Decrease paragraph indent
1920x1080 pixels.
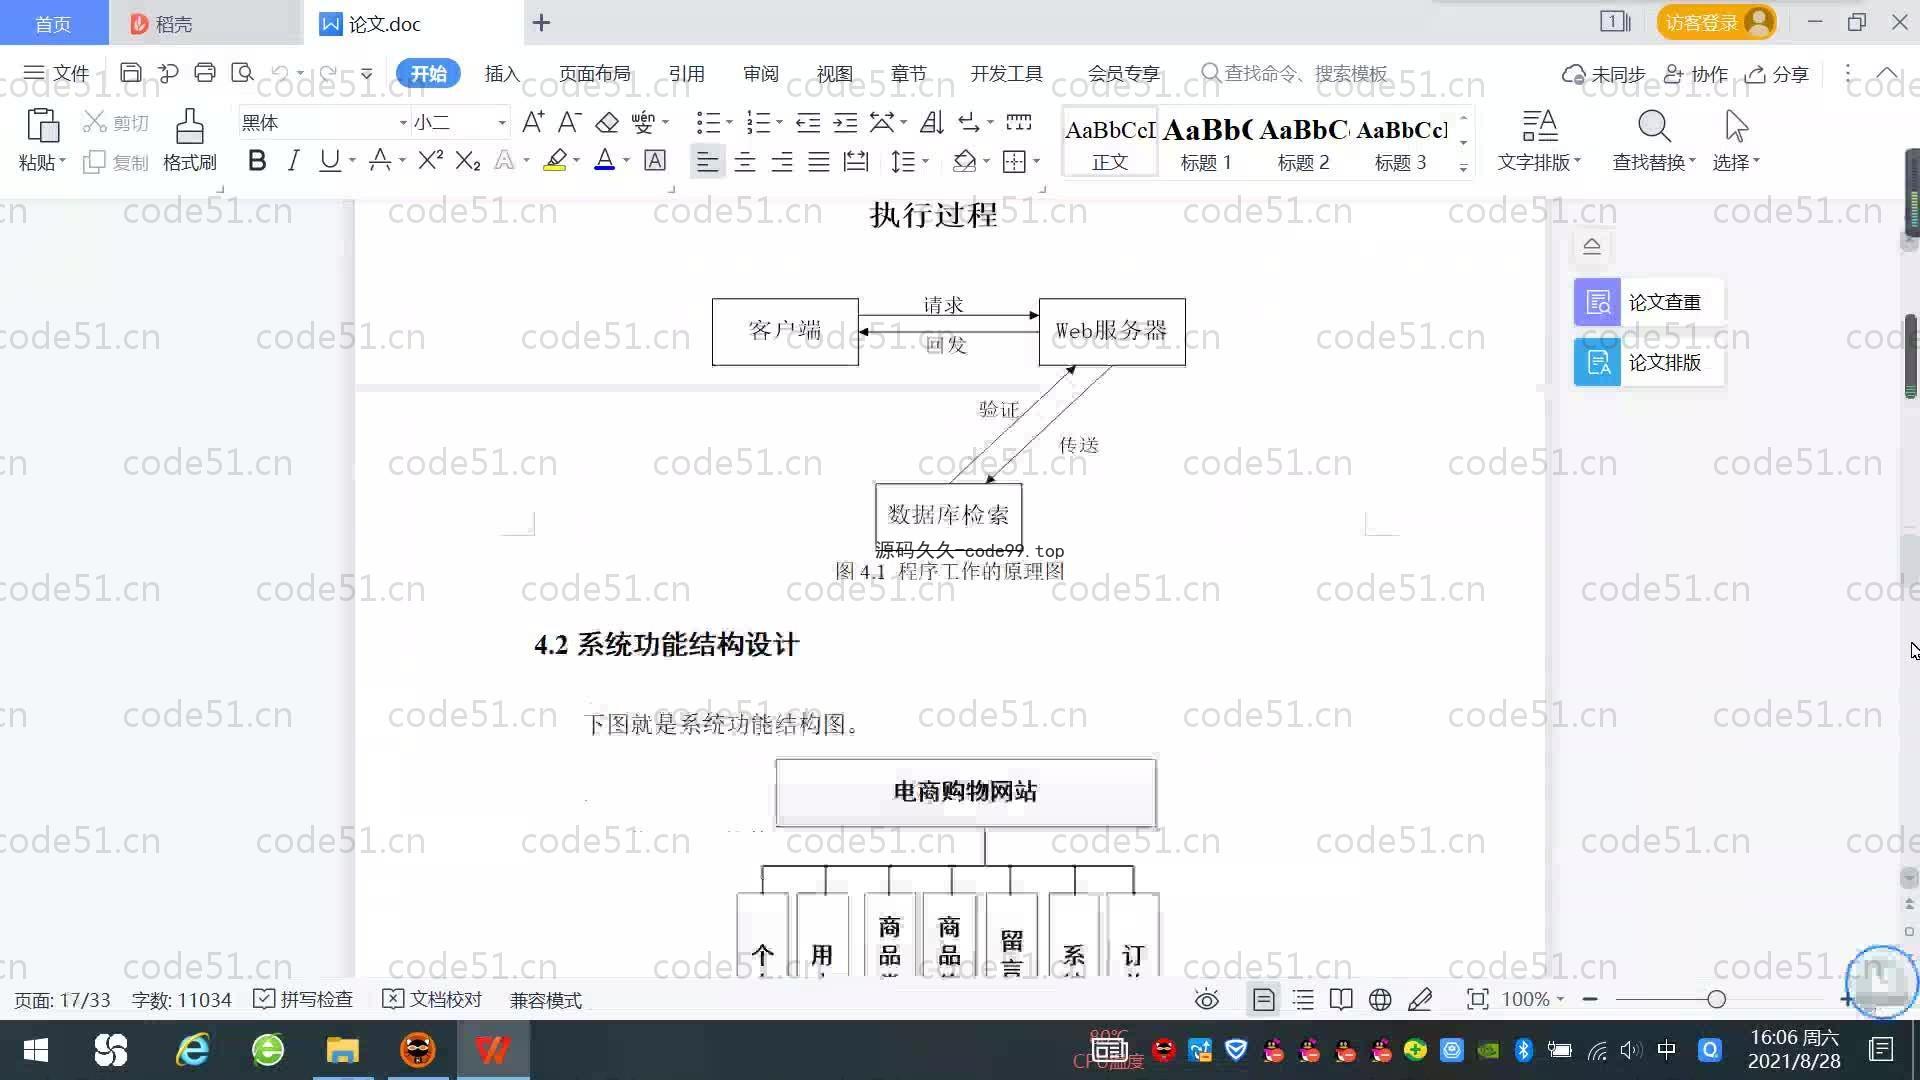(808, 123)
